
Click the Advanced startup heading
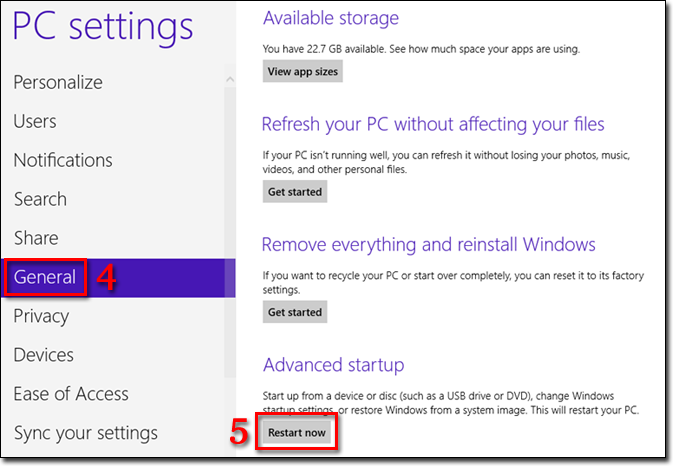[332, 365]
